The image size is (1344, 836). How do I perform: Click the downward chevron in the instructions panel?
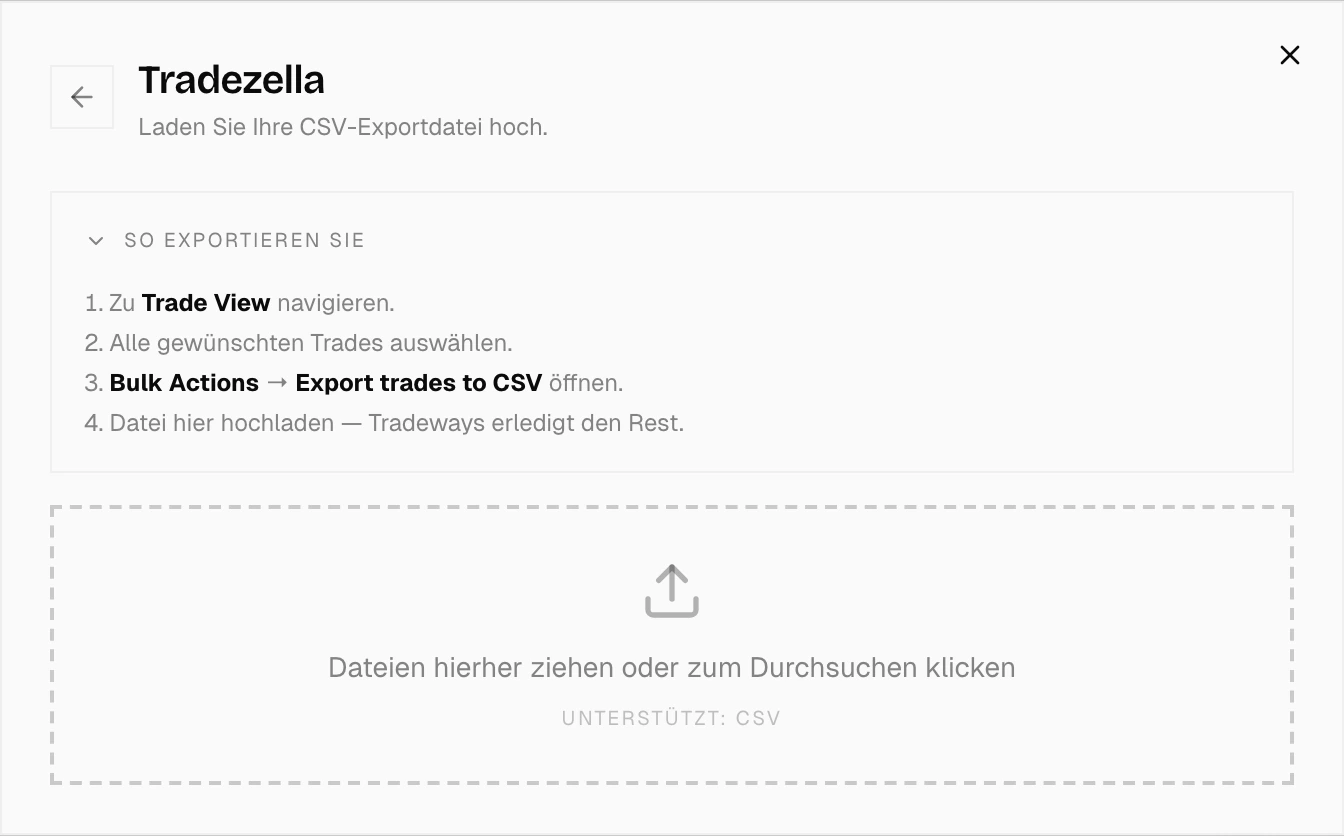(95, 240)
